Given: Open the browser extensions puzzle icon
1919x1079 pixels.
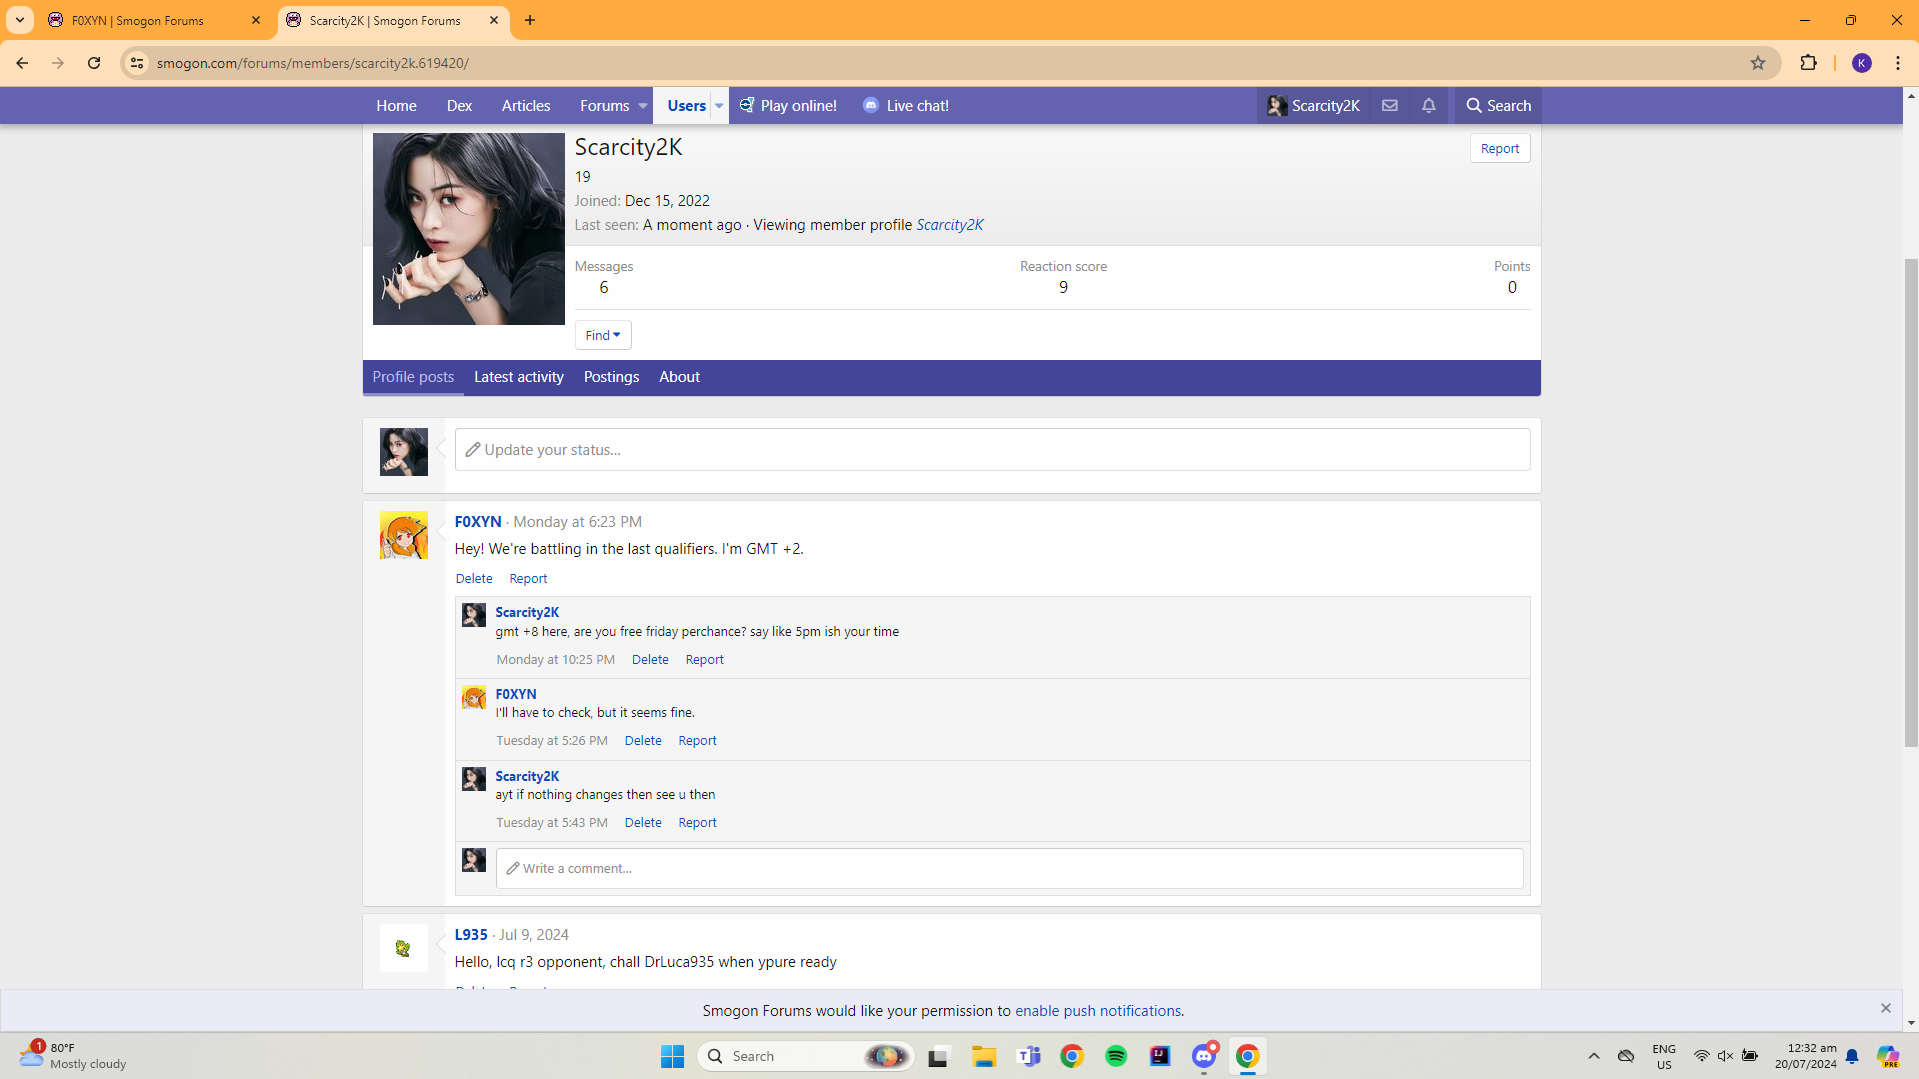Looking at the screenshot, I should point(1808,63).
